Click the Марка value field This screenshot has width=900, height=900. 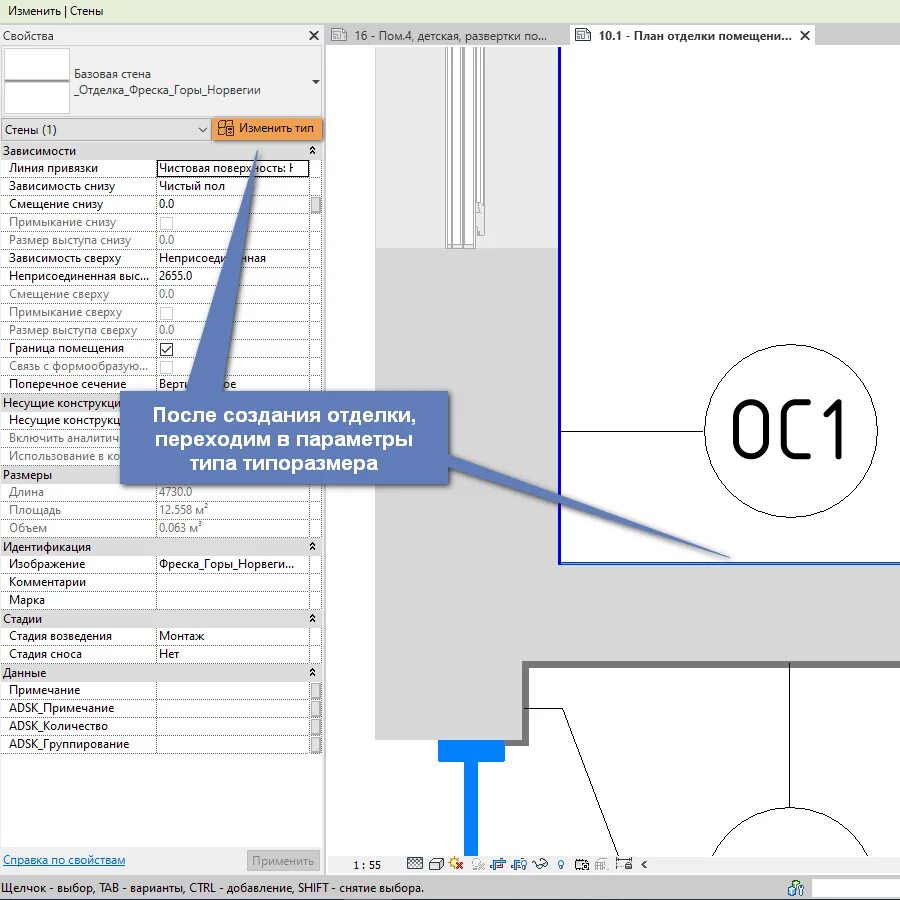pos(232,600)
